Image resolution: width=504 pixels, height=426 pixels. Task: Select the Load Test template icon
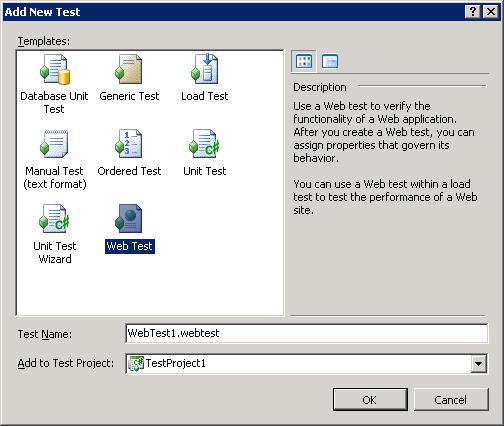click(x=204, y=69)
